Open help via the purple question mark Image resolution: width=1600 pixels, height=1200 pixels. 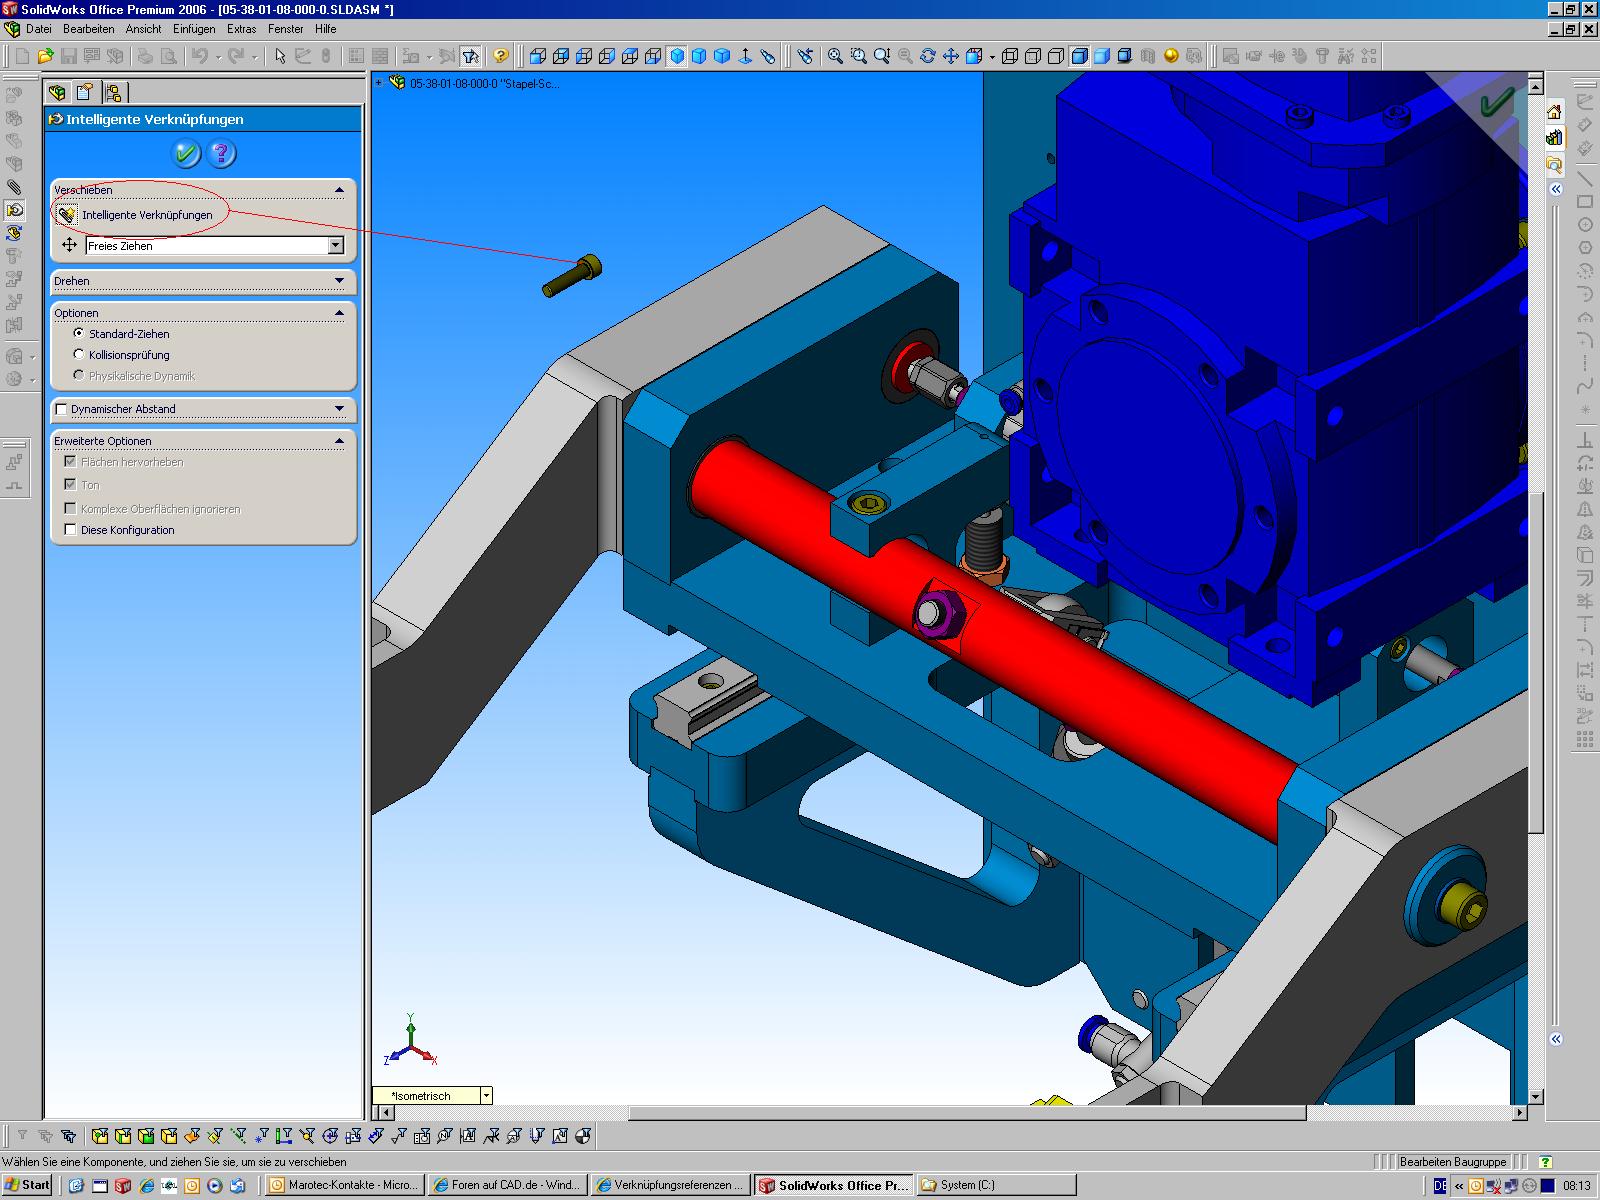point(221,153)
